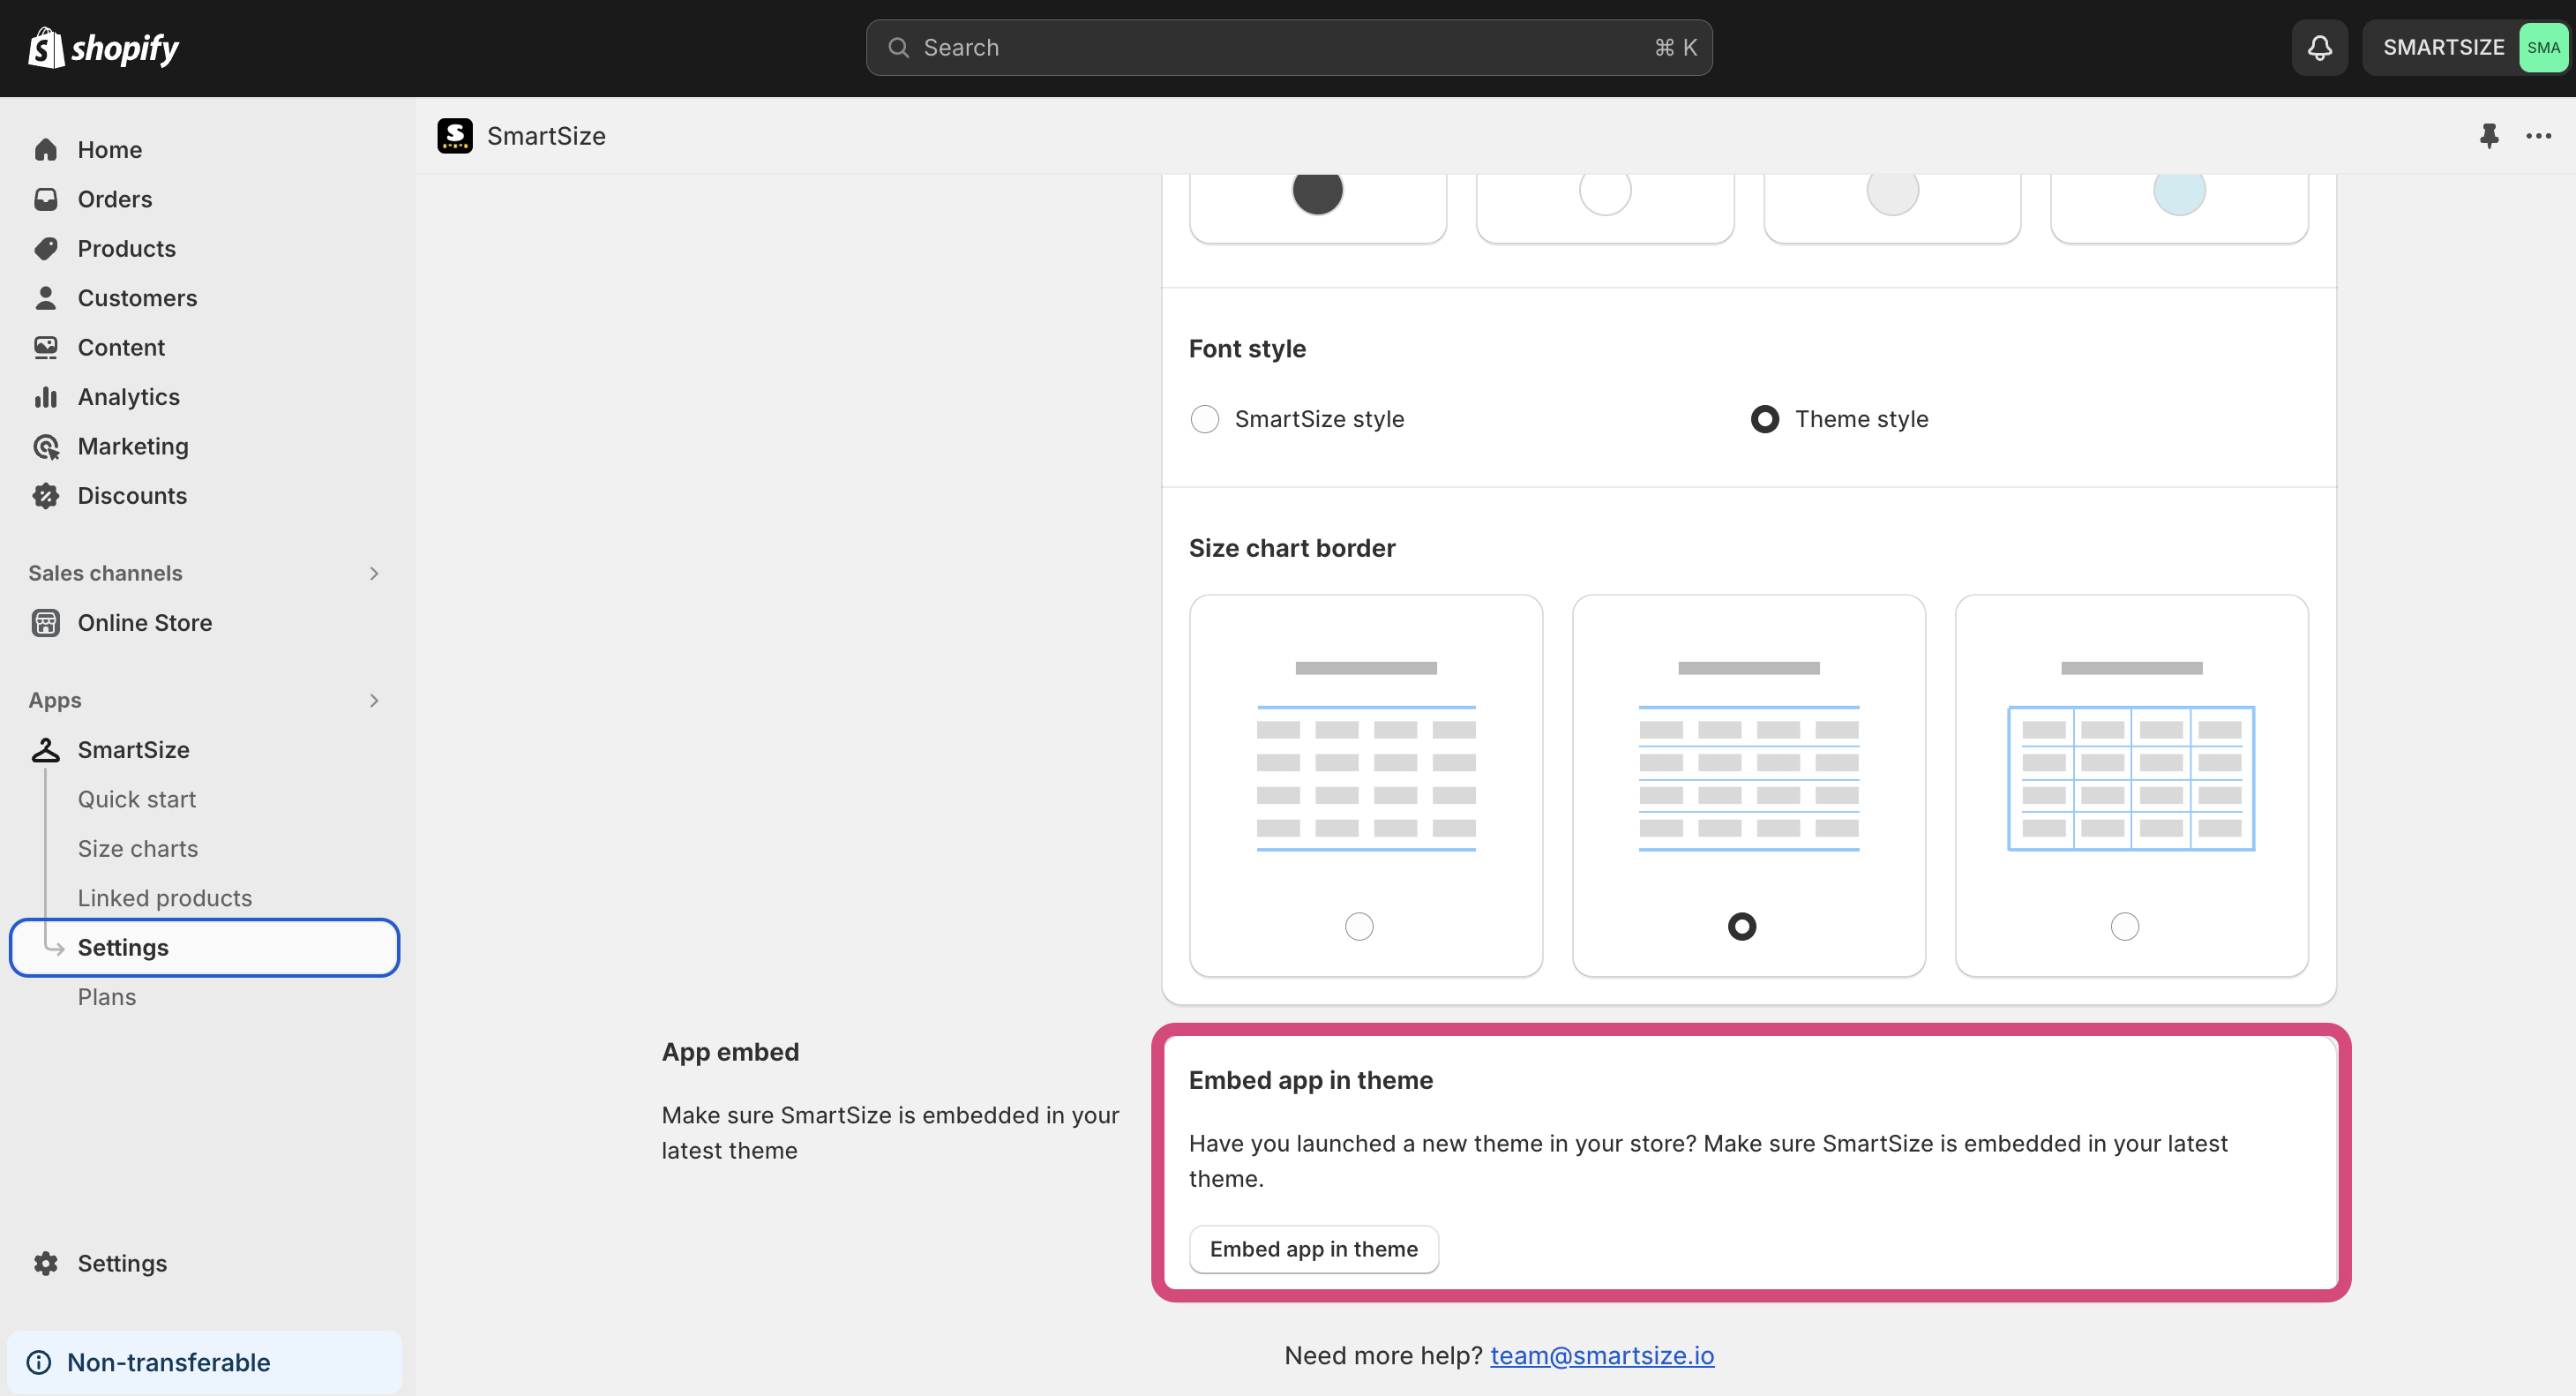This screenshot has height=1396, width=2576.
Task: Click the Customers person icon
Action: (x=46, y=298)
